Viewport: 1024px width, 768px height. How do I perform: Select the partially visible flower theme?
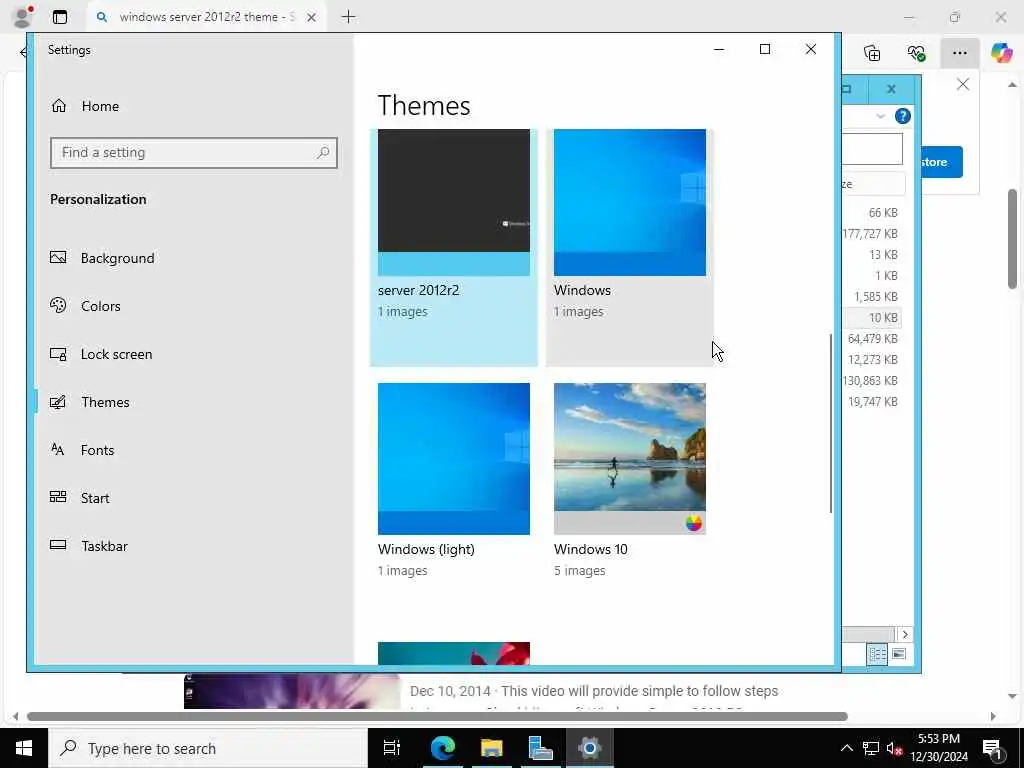click(x=454, y=653)
